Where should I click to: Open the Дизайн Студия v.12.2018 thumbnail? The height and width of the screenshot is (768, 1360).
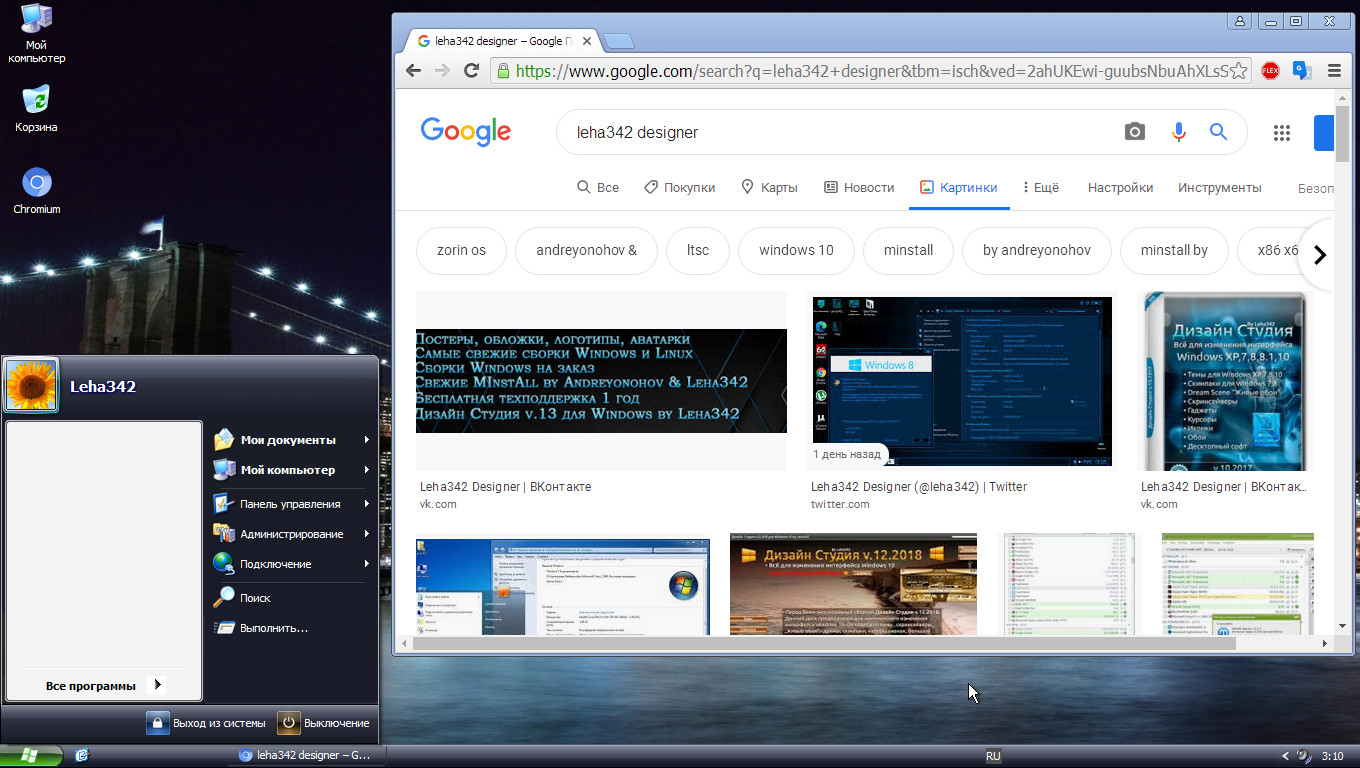tap(853, 584)
